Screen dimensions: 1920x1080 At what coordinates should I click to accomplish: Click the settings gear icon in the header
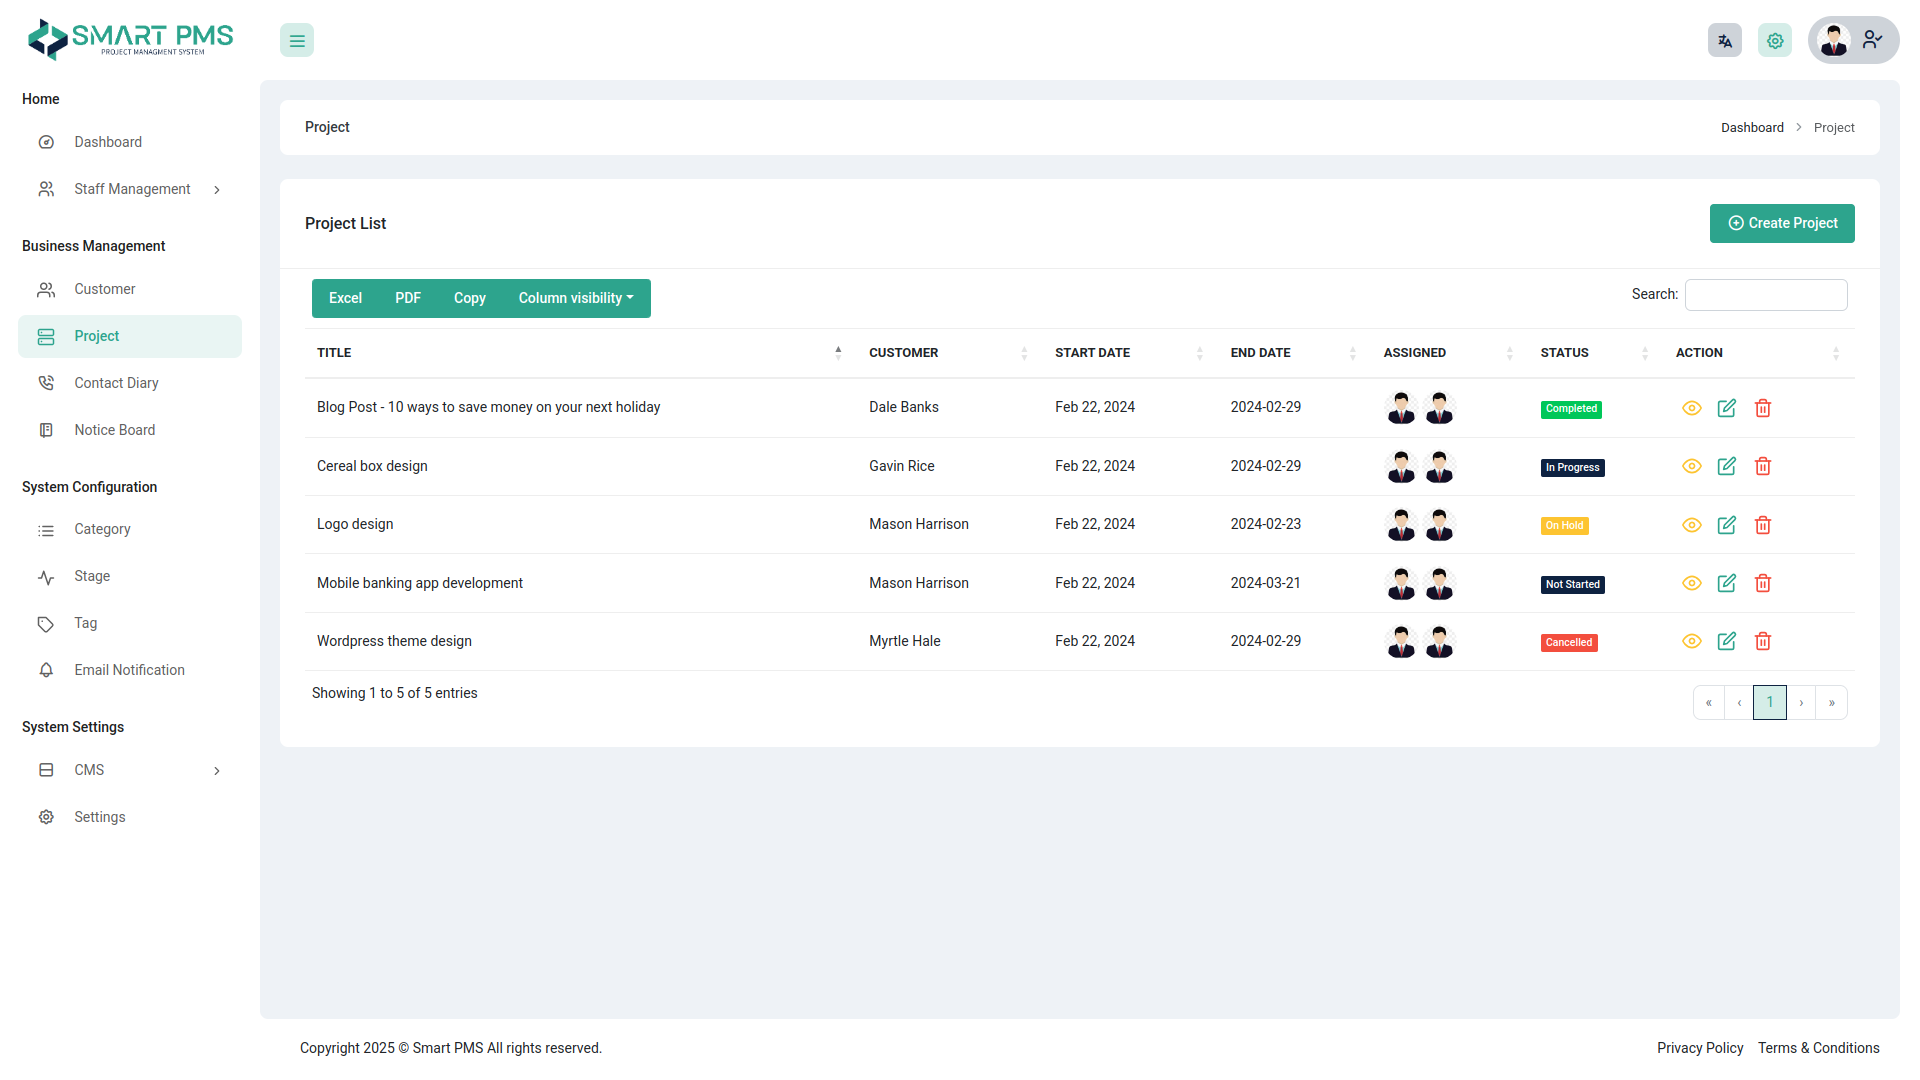(1775, 40)
